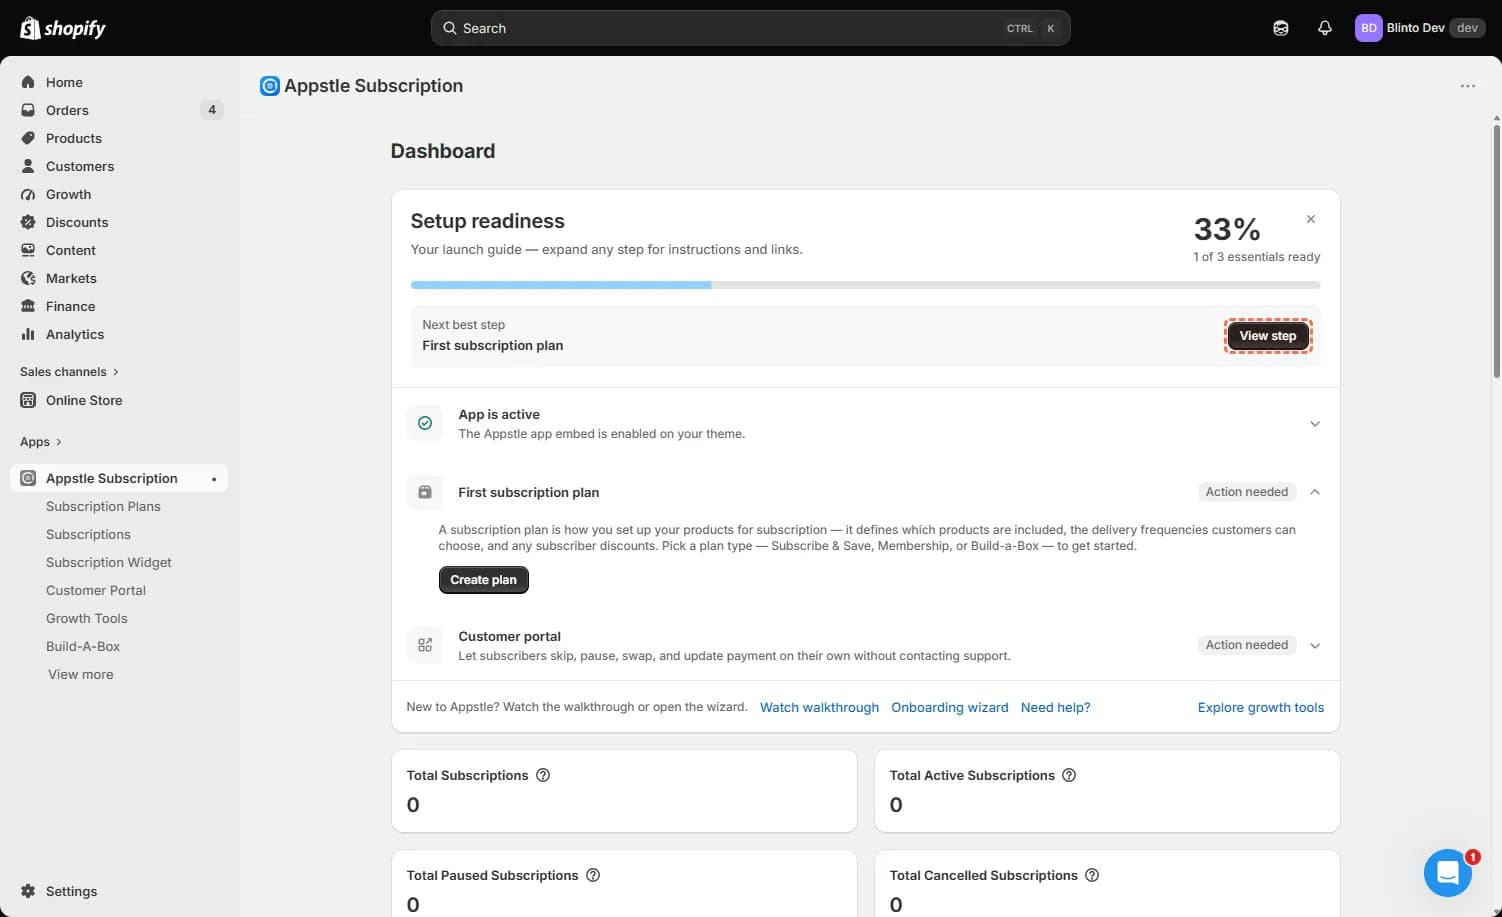
Task: Click the Shopify logo
Action: click(x=63, y=28)
